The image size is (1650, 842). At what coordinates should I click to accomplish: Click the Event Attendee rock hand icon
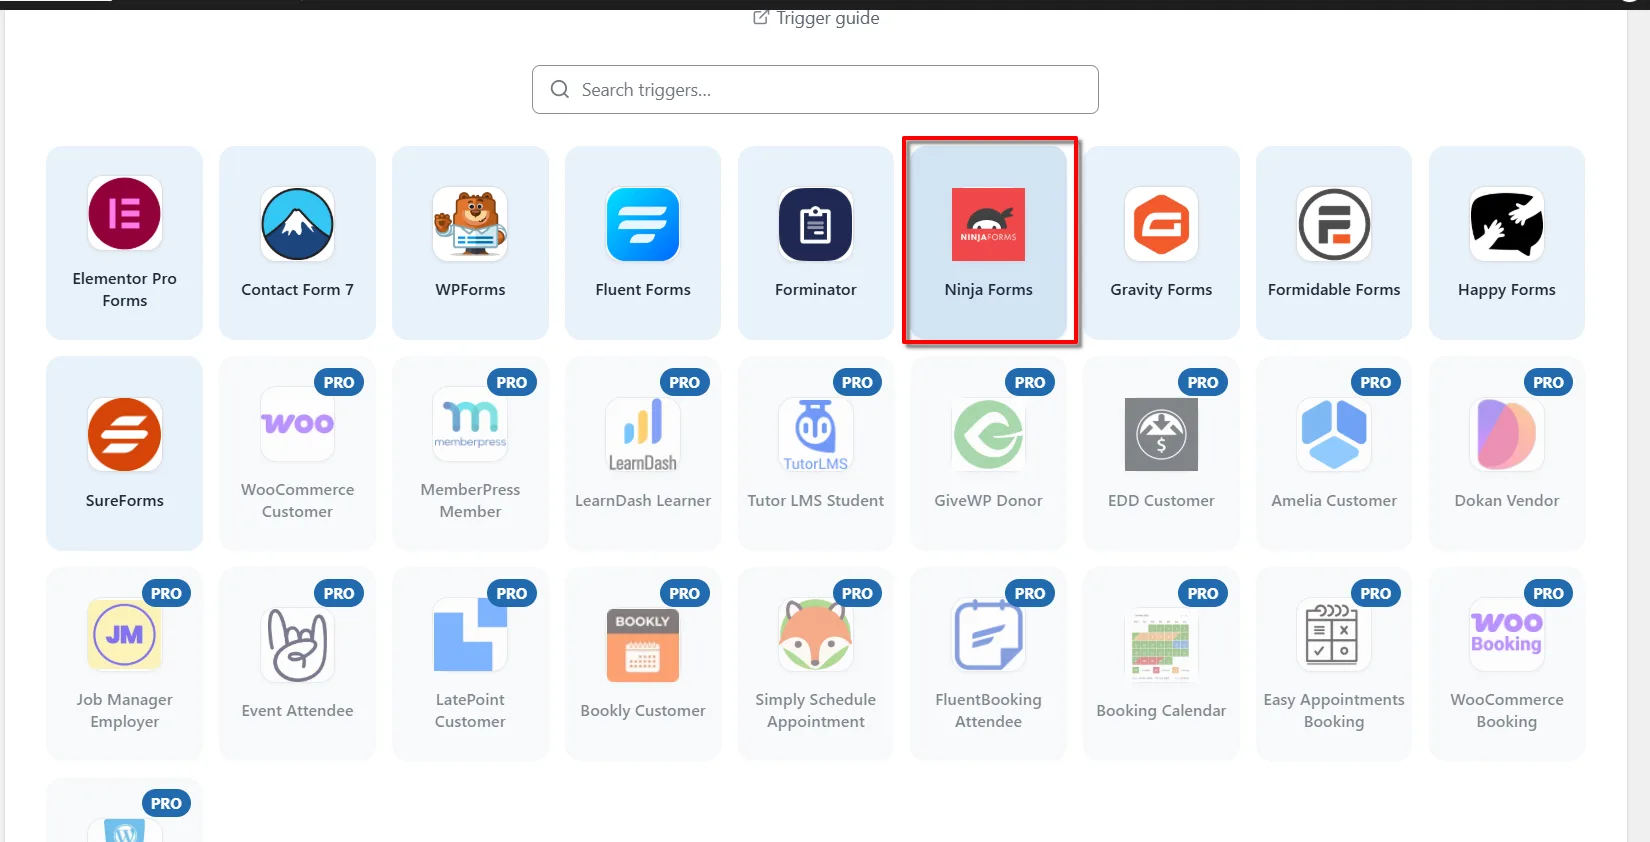[297, 645]
